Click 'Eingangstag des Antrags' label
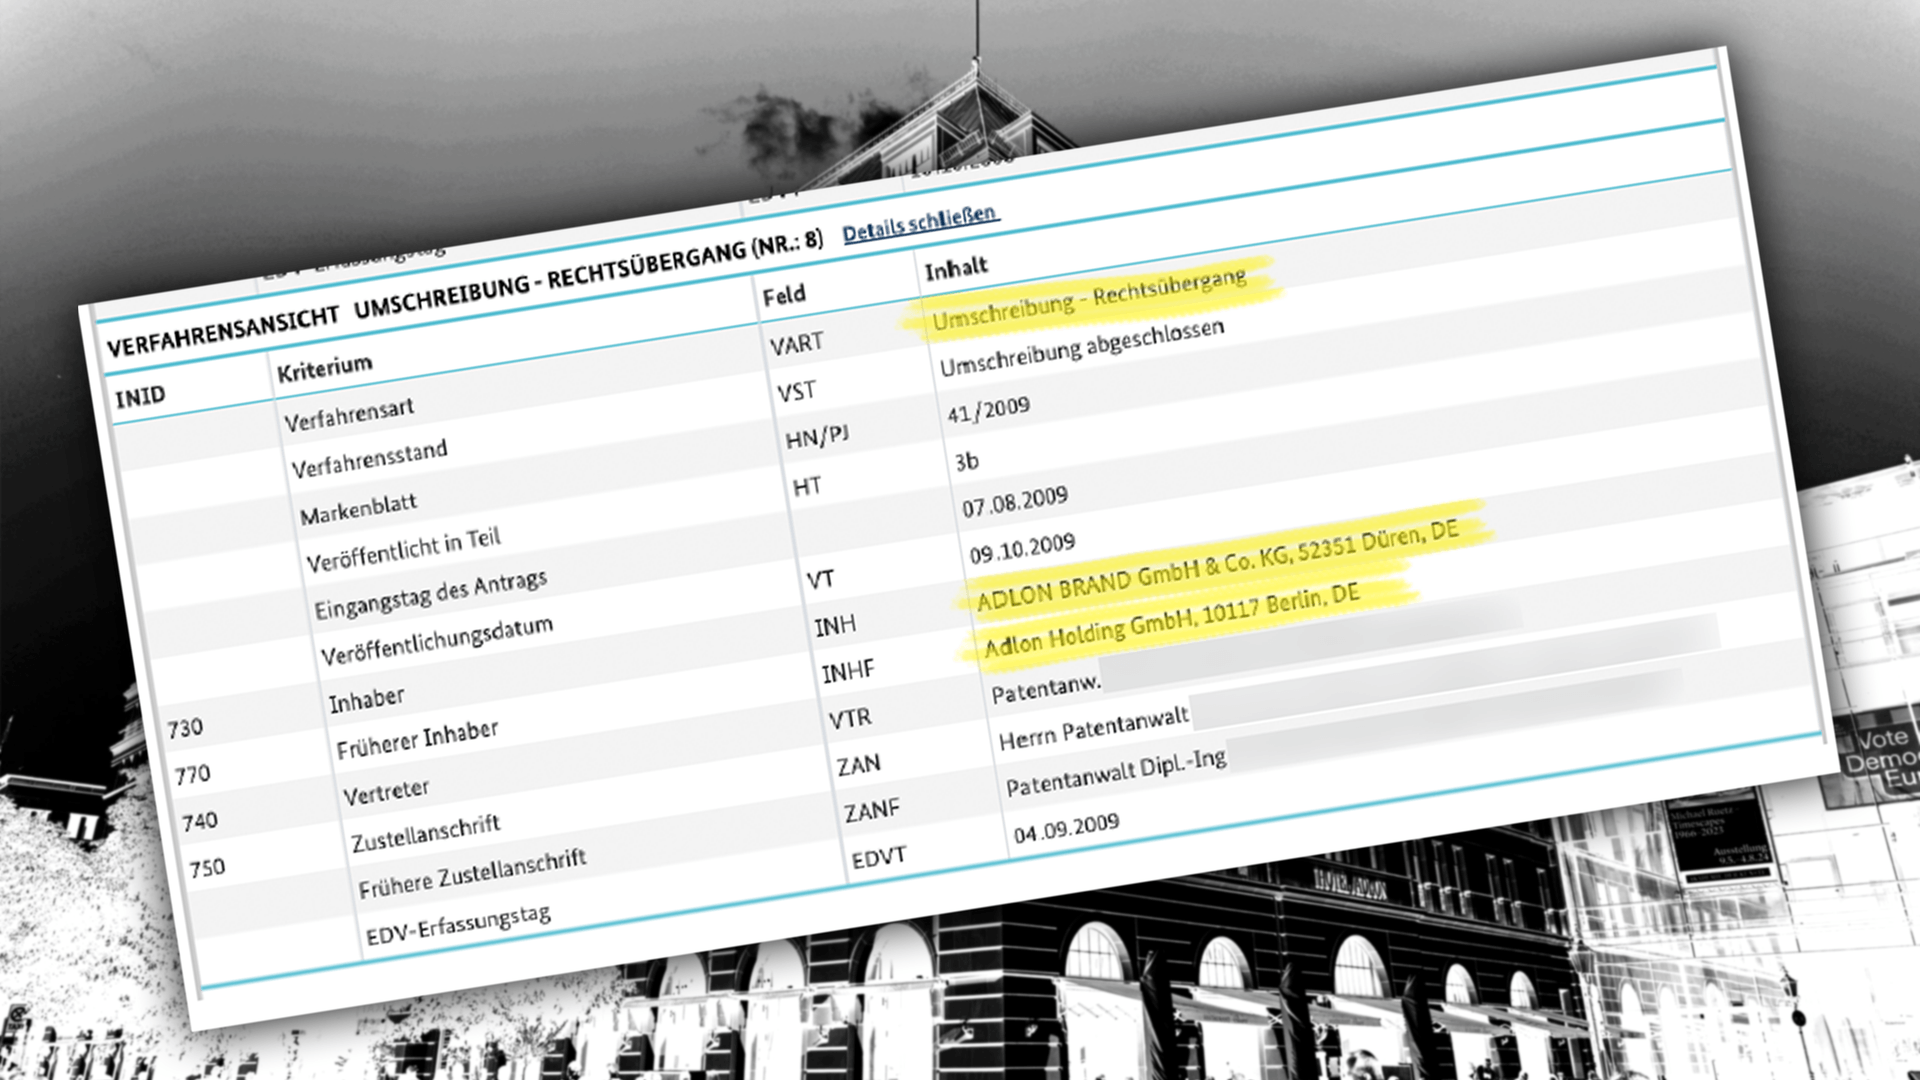This screenshot has height=1080, width=1920. pos(430,594)
